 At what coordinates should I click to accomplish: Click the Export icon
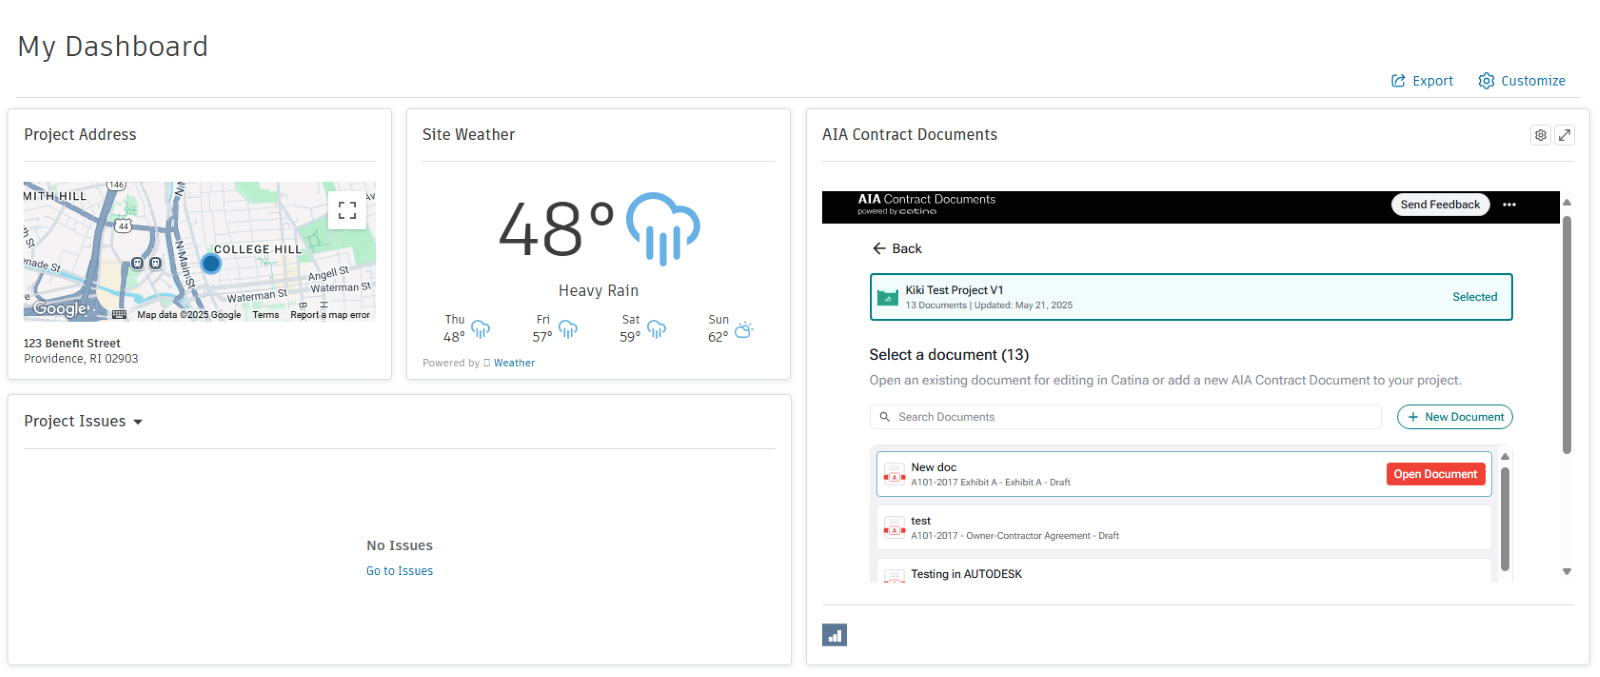point(1398,81)
